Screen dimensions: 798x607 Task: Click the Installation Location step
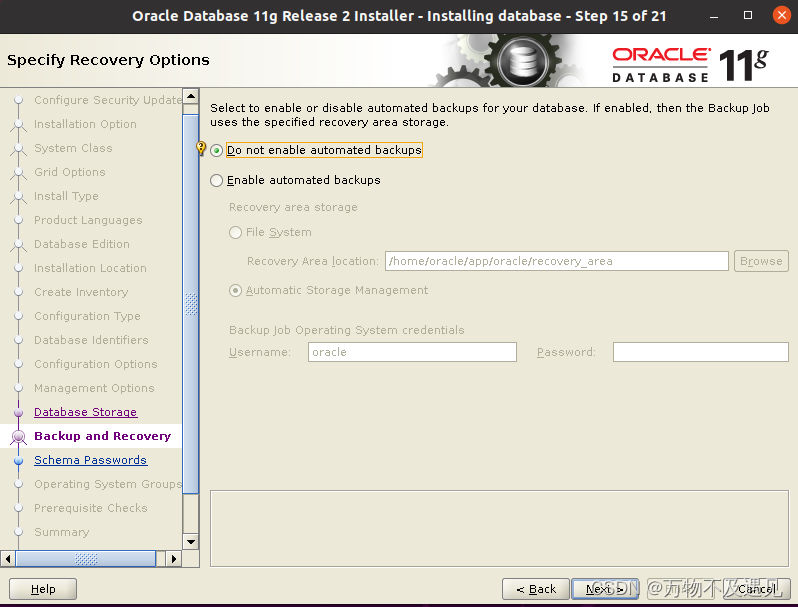tap(90, 268)
